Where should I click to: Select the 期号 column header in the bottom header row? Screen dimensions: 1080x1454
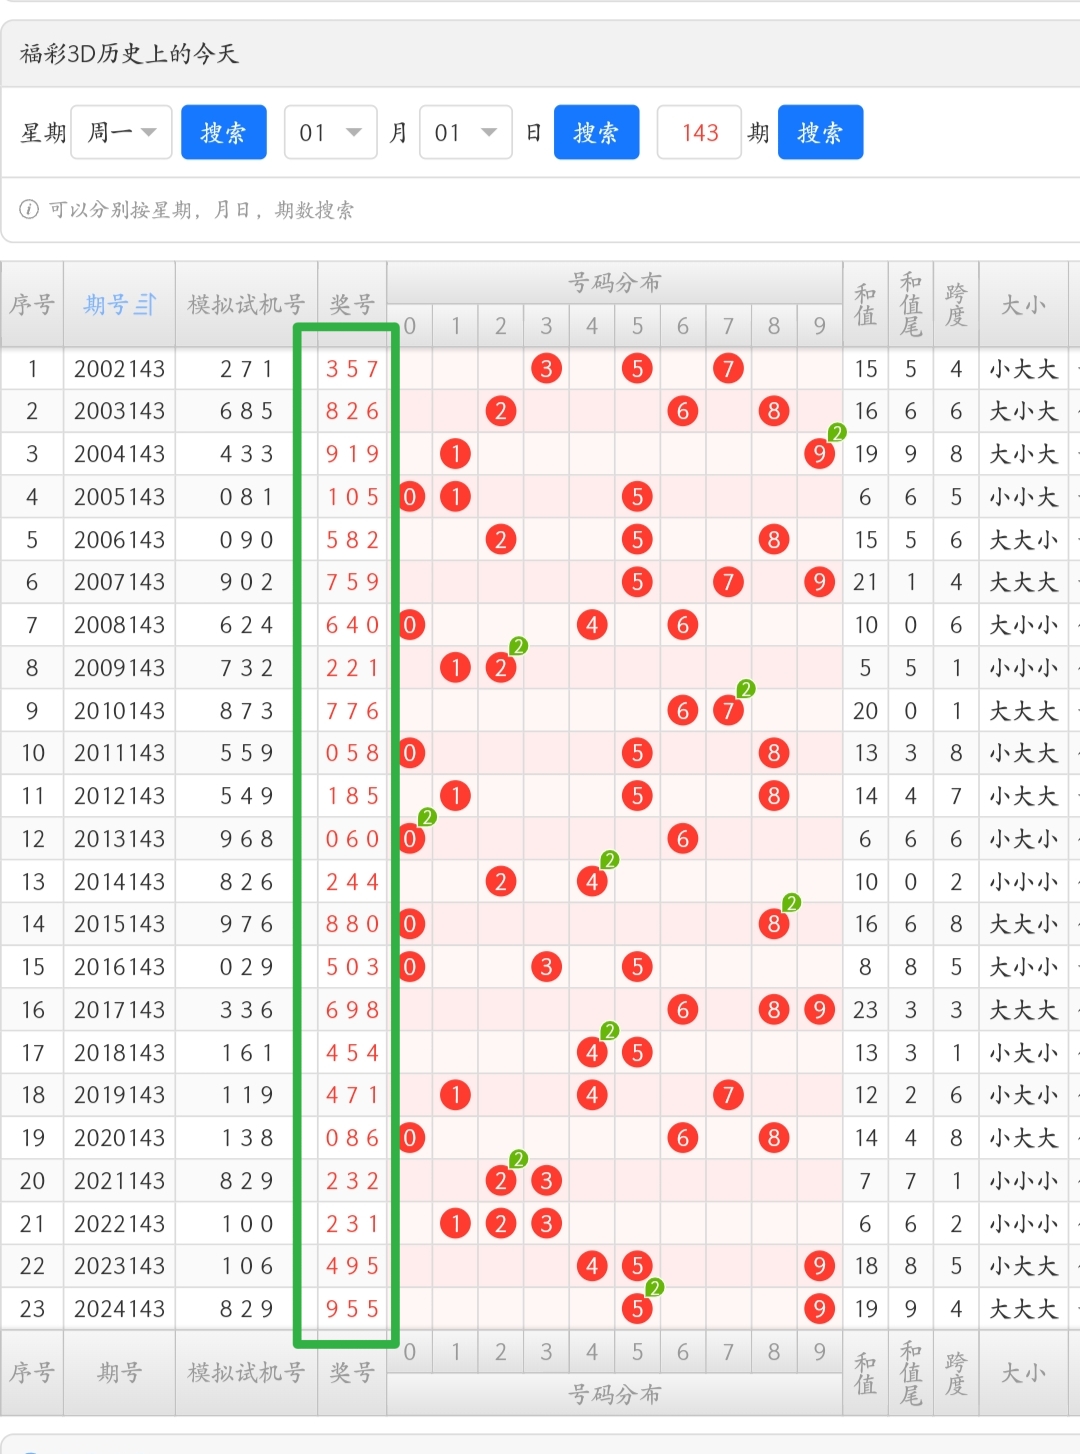[119, 1373]
